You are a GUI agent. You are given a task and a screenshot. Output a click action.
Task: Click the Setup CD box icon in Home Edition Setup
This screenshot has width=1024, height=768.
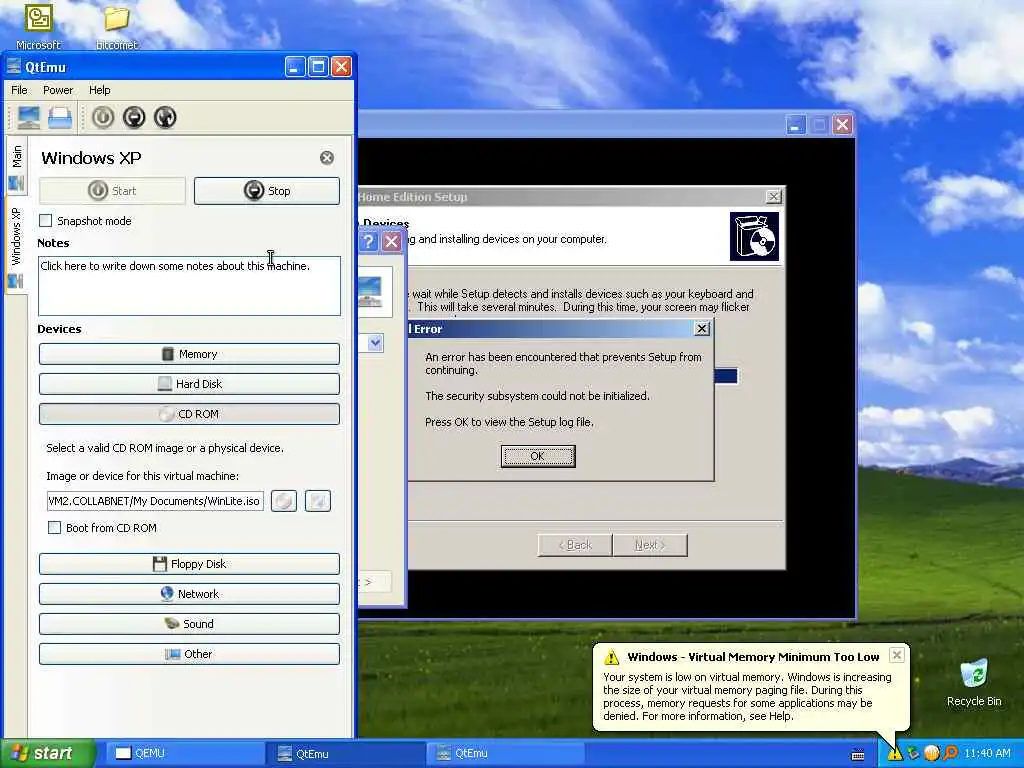click(x=754, y=236)
